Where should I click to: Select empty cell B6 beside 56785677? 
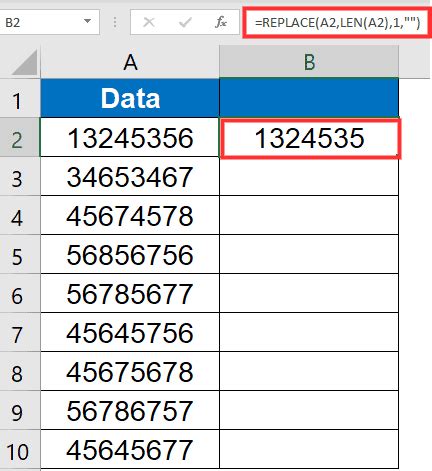tap(309, 294)
